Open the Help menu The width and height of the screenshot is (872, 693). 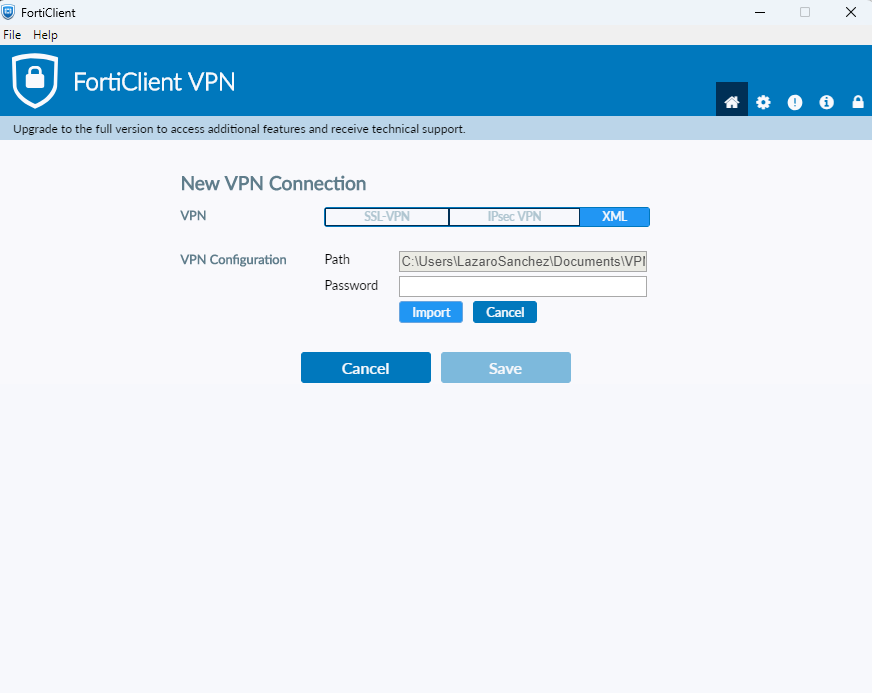coord(45,34)
